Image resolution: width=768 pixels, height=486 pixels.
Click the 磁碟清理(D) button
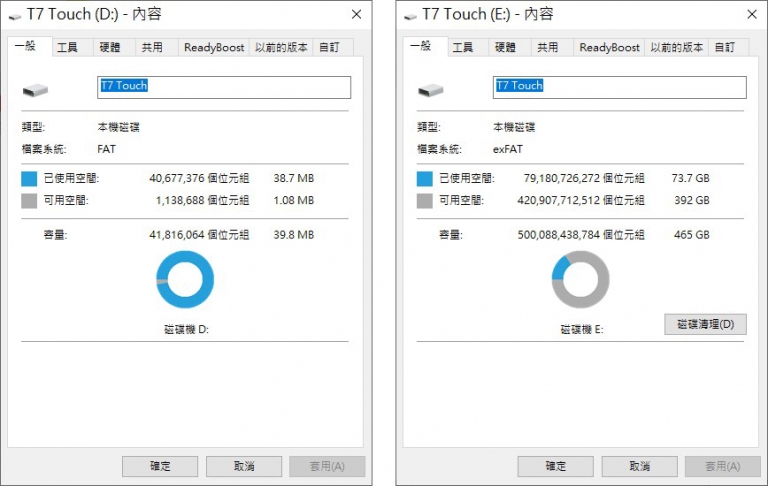click(x=705, y=324)
